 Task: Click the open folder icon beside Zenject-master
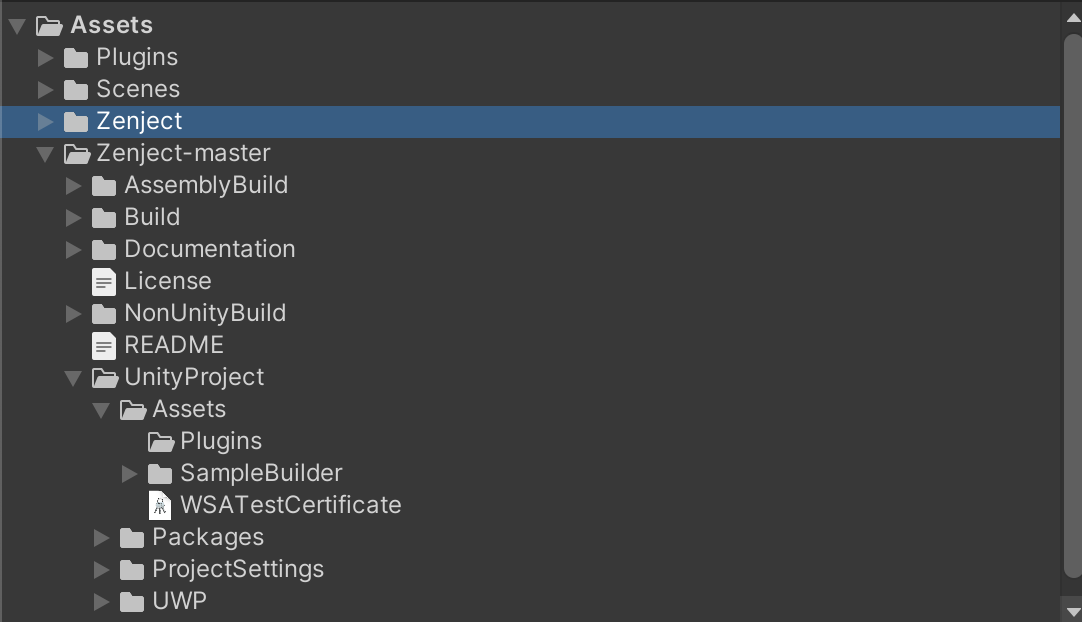77,153
